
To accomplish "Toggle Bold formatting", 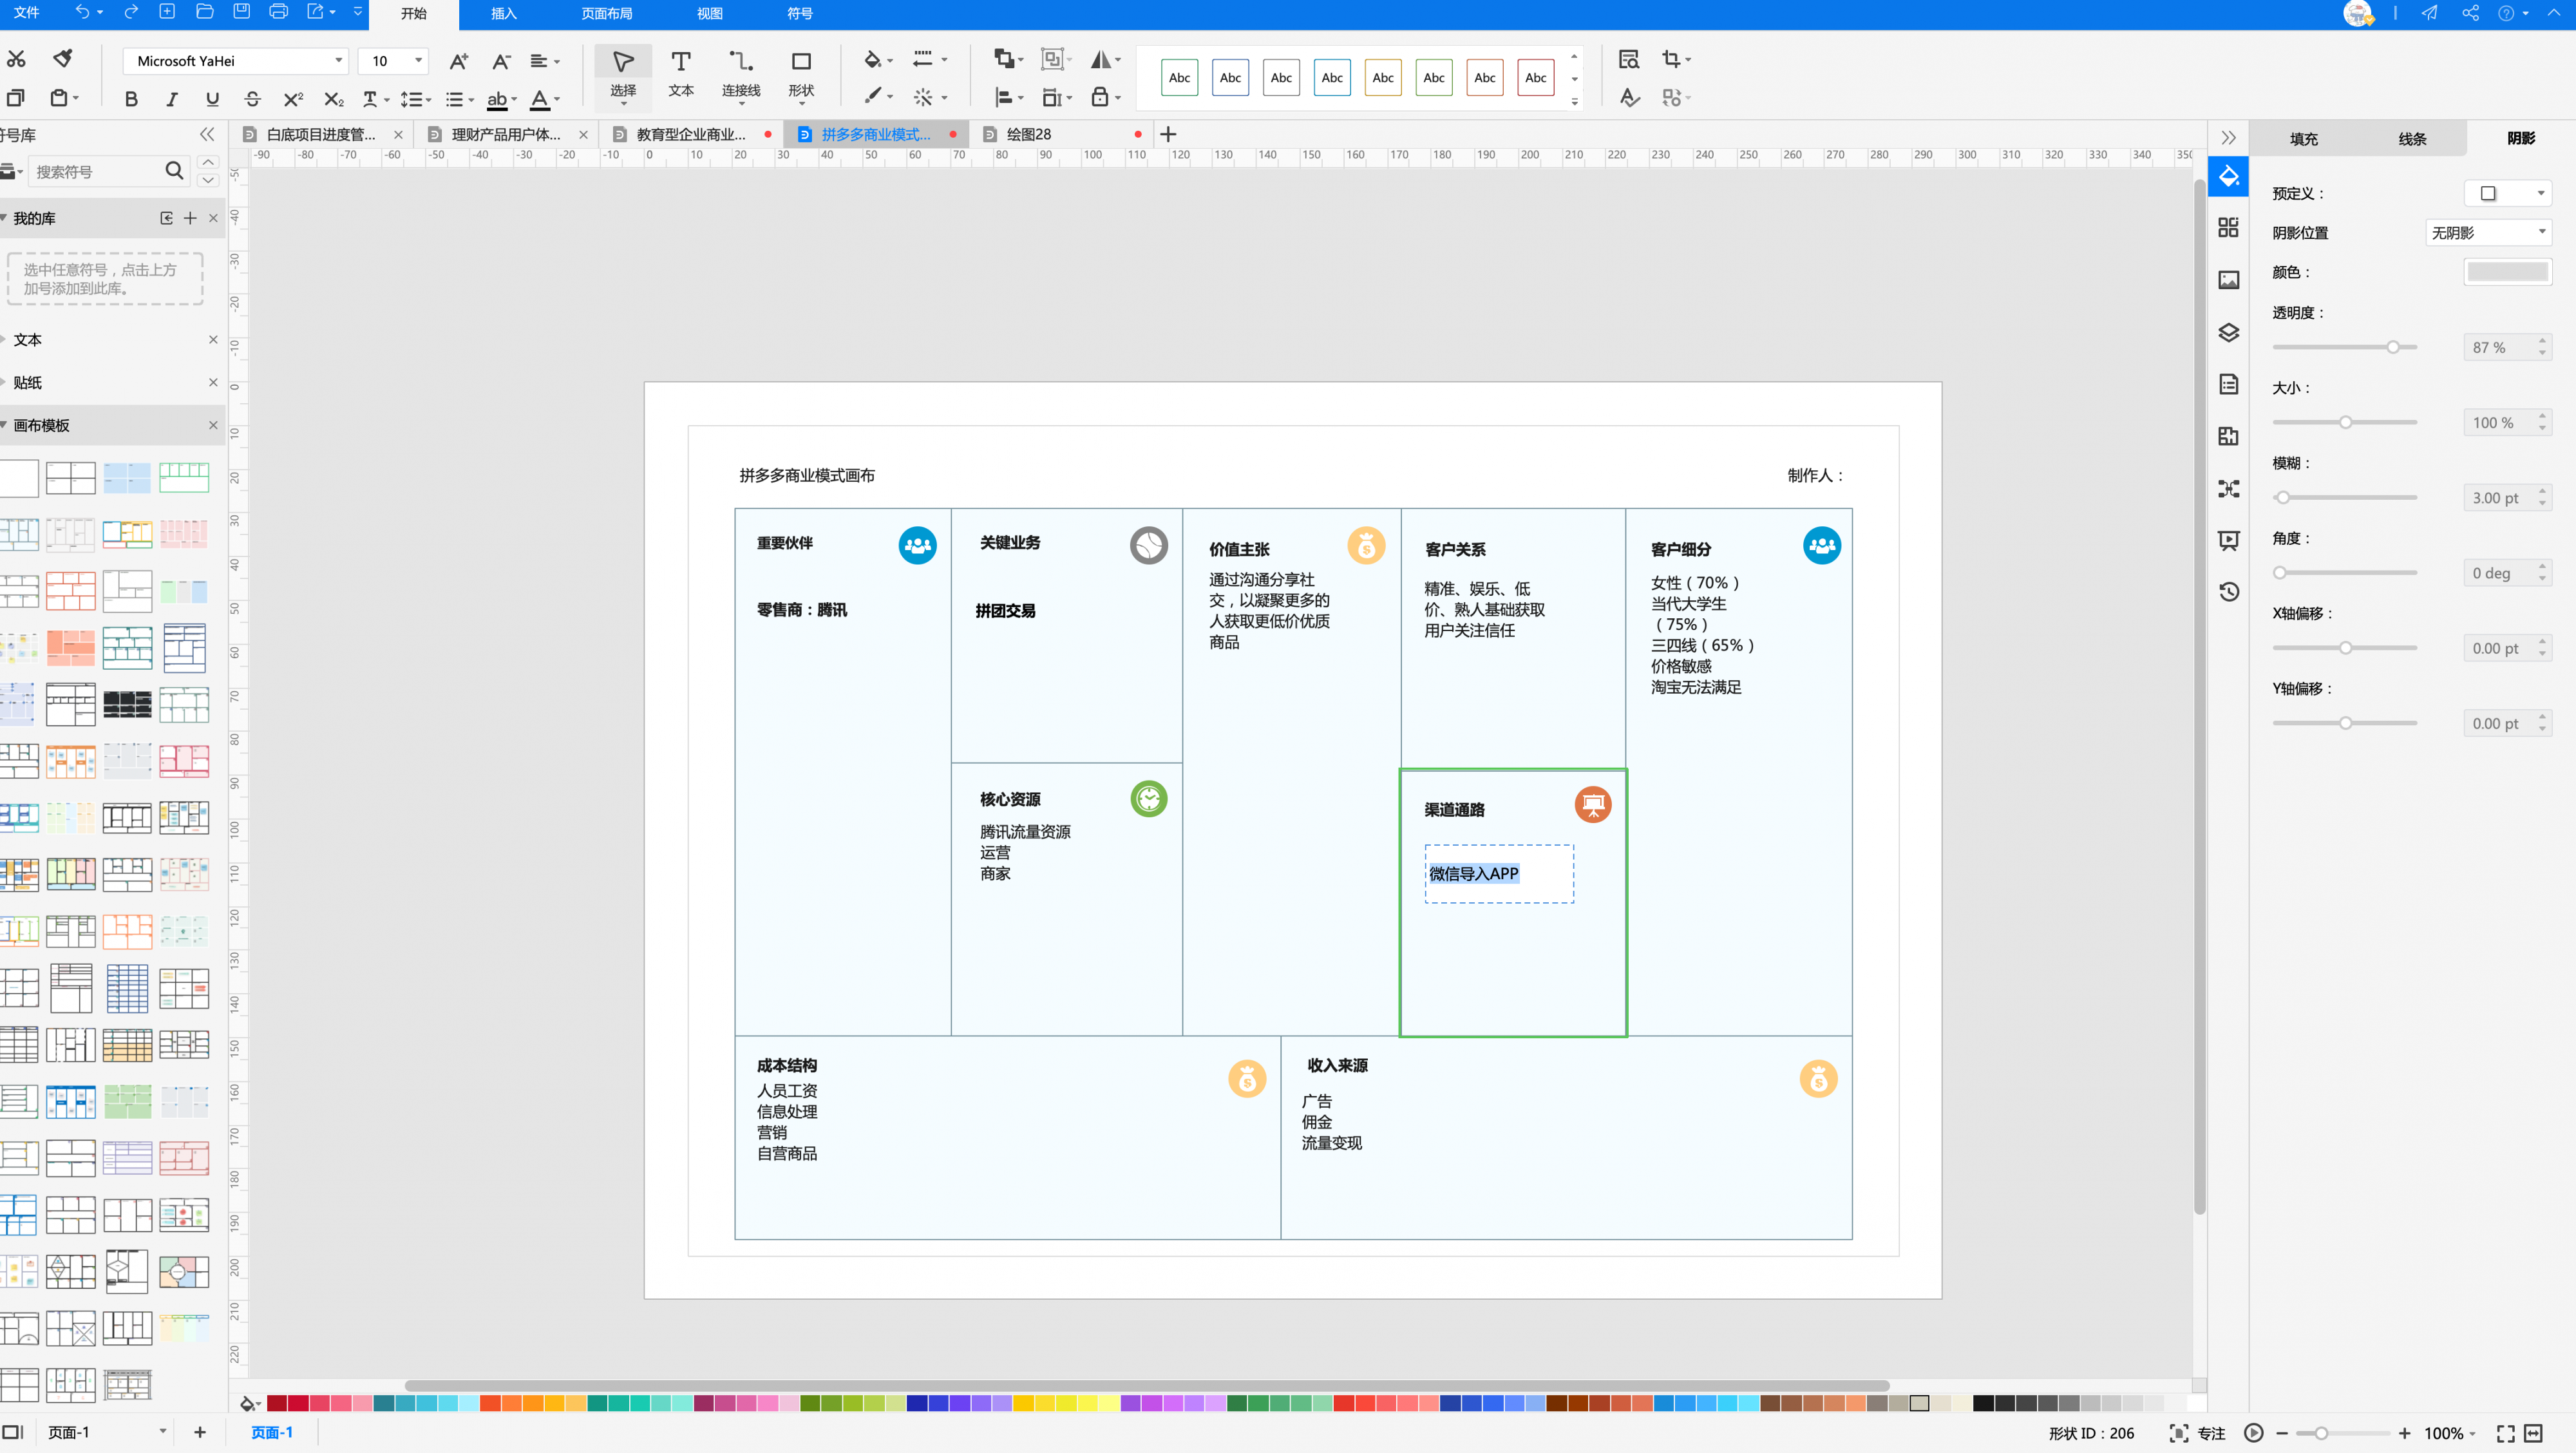I will click(x=131, y=99).
